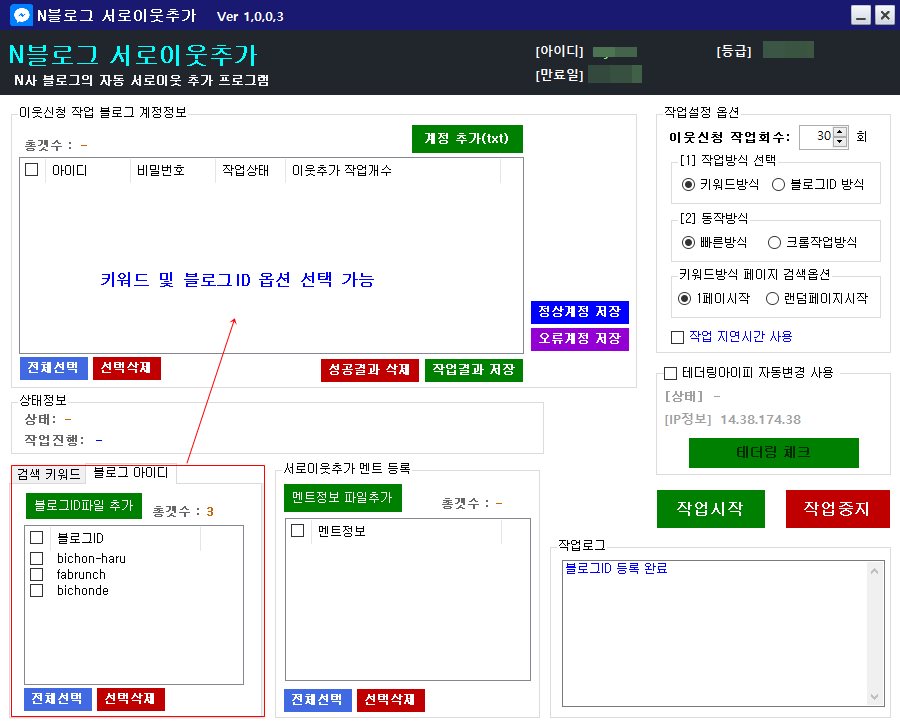
Task: Select the 키워드방식 radio button
Action: (688, 184)
